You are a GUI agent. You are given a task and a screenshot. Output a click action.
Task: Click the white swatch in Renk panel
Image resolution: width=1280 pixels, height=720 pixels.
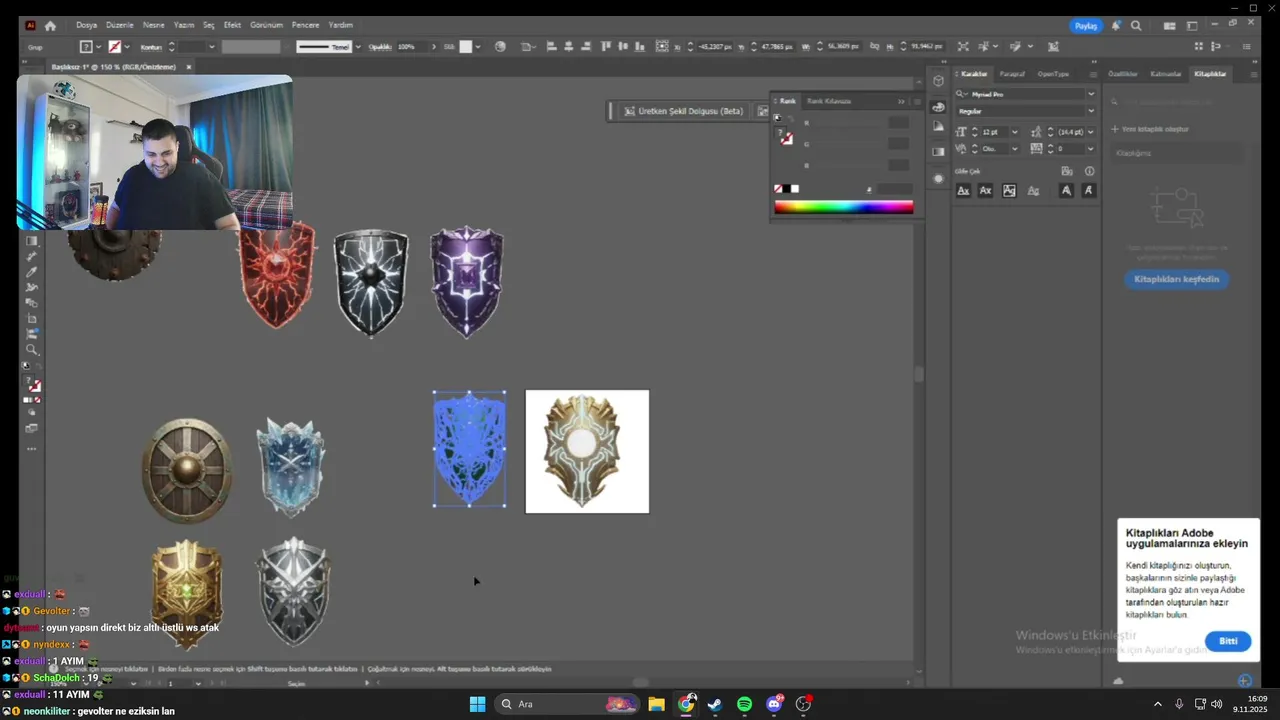(x=795, y=188)
